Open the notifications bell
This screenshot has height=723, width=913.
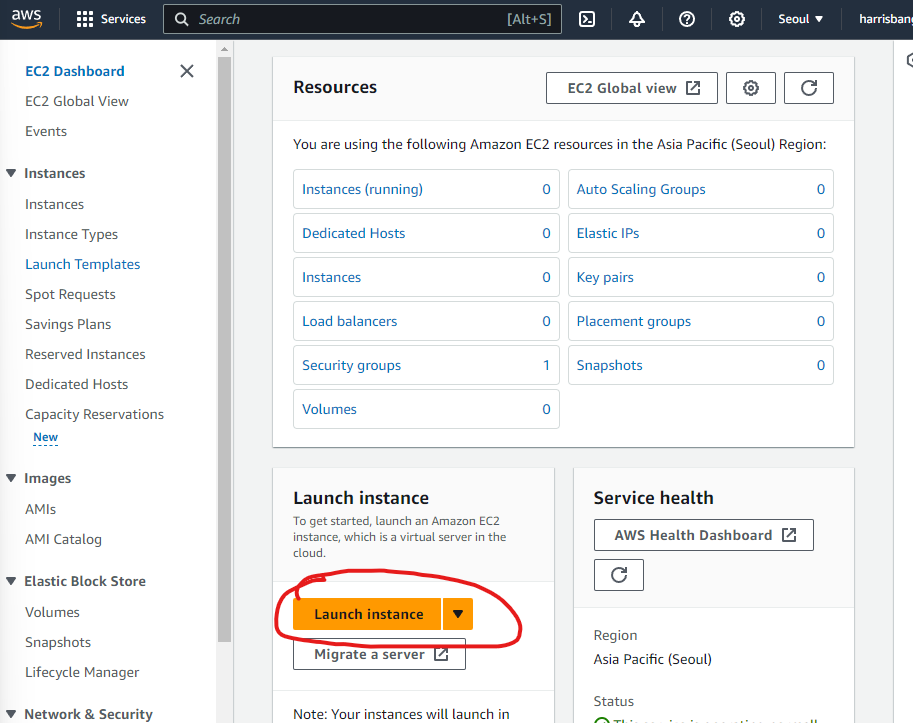point(636,19)
